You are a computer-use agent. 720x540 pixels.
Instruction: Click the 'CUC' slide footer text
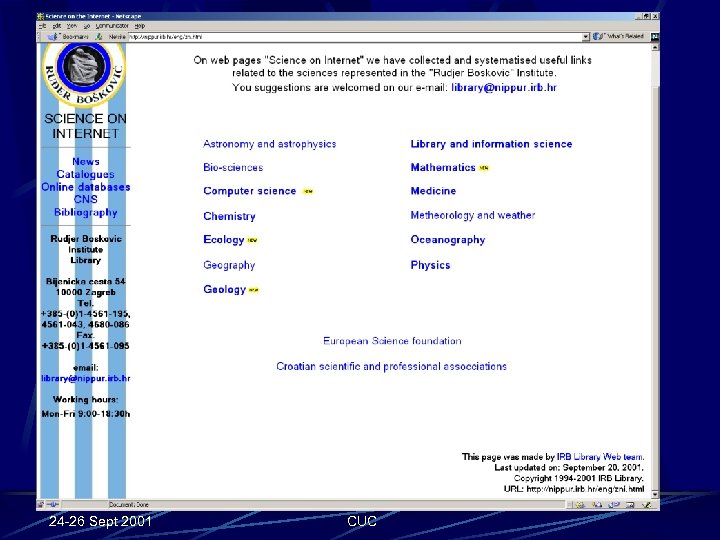coord(362,521)
